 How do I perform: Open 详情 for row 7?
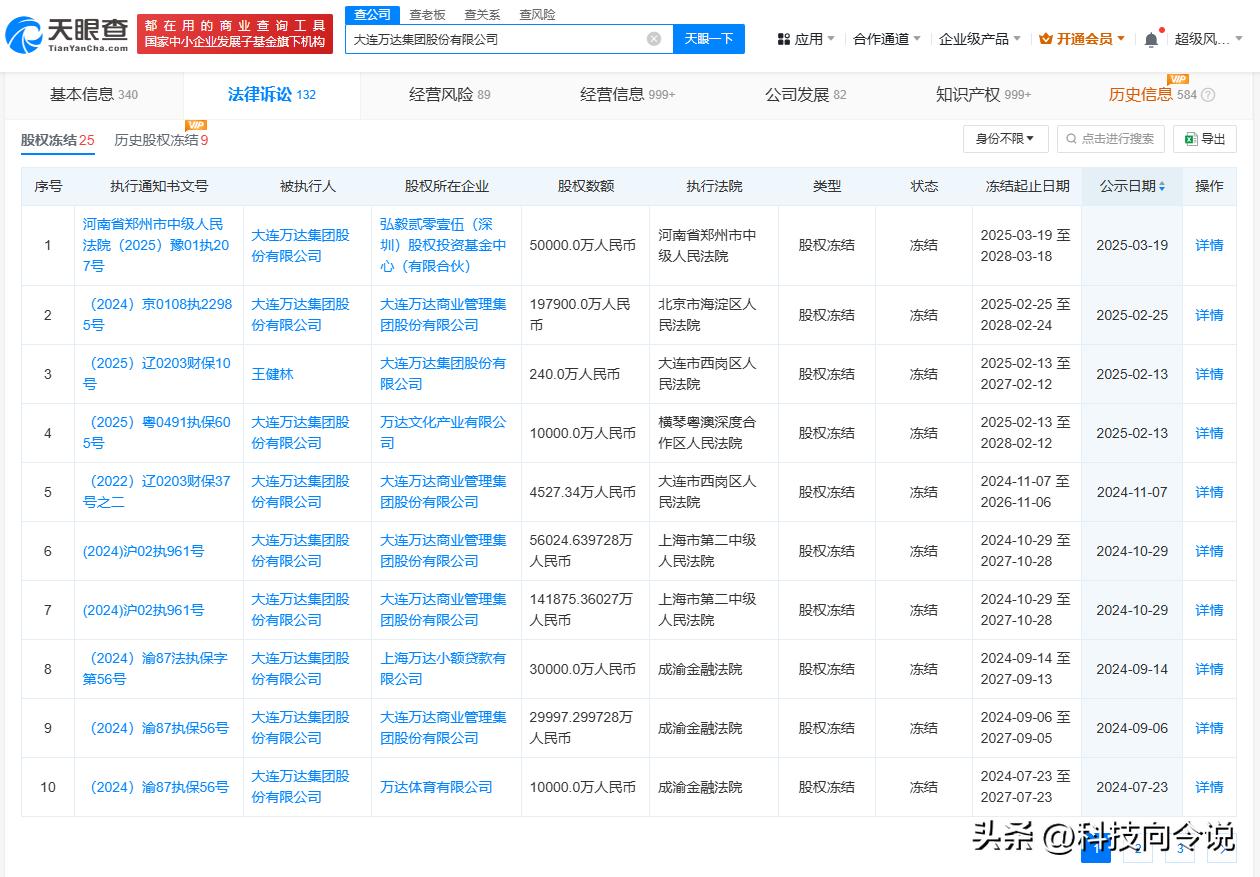pos(1209,610)
